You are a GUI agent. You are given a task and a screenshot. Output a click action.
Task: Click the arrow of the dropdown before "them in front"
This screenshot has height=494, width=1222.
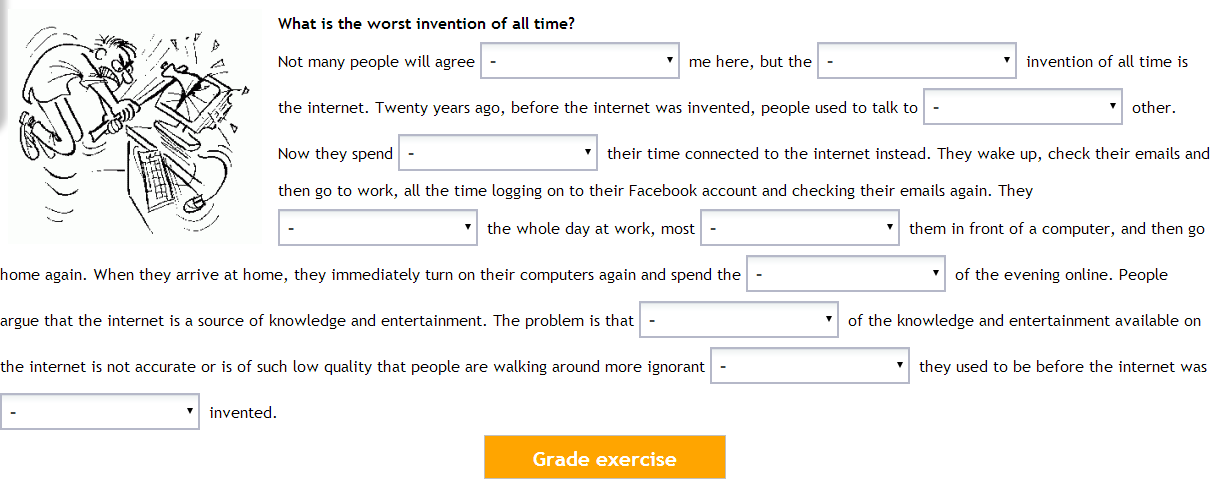pyautogui.click(x=890, y=228)
